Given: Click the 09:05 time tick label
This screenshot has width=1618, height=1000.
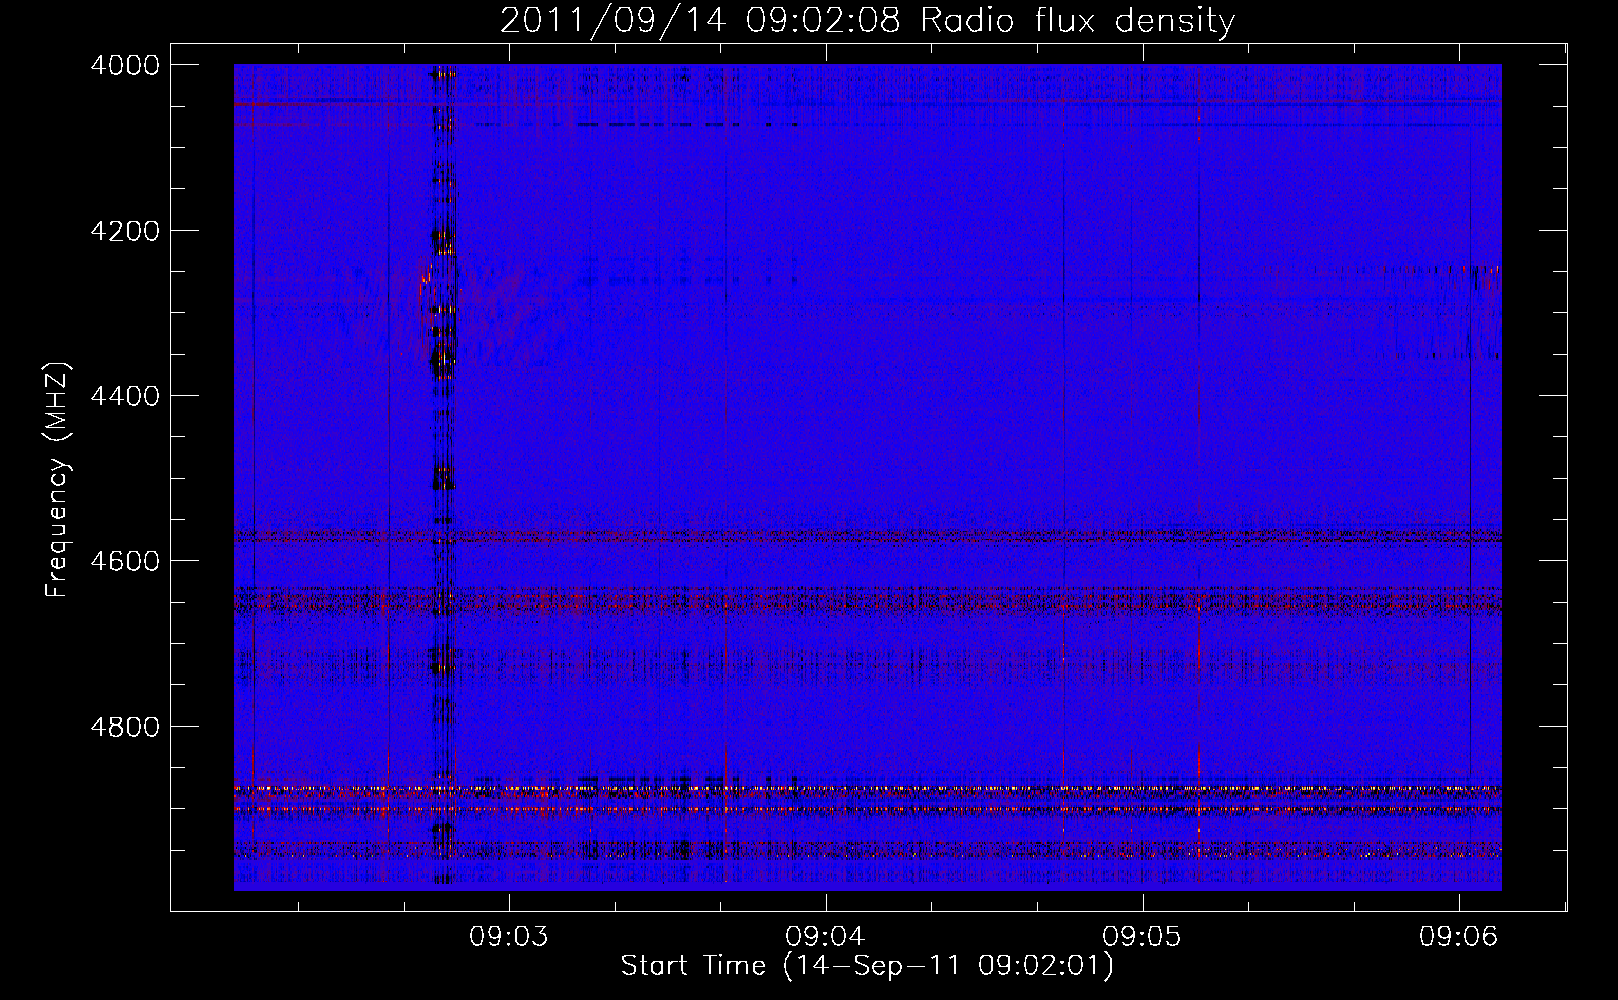Looking at the screenshot, I should [x=1142, y=937].
